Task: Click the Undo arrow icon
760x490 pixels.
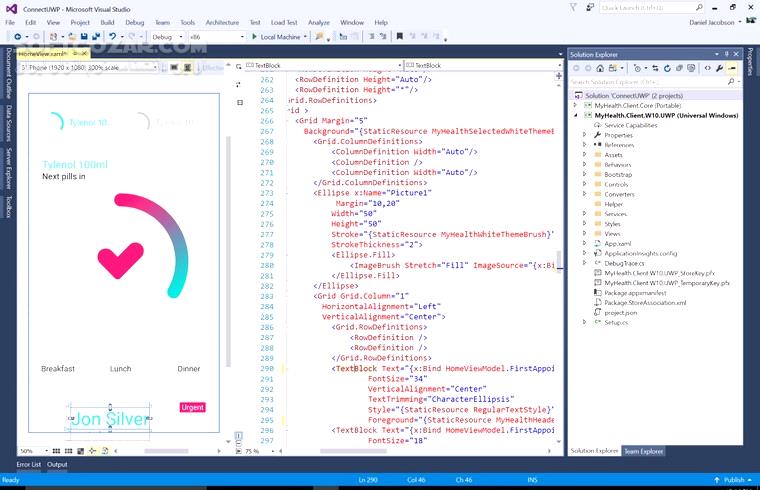Action: point(112,37)
